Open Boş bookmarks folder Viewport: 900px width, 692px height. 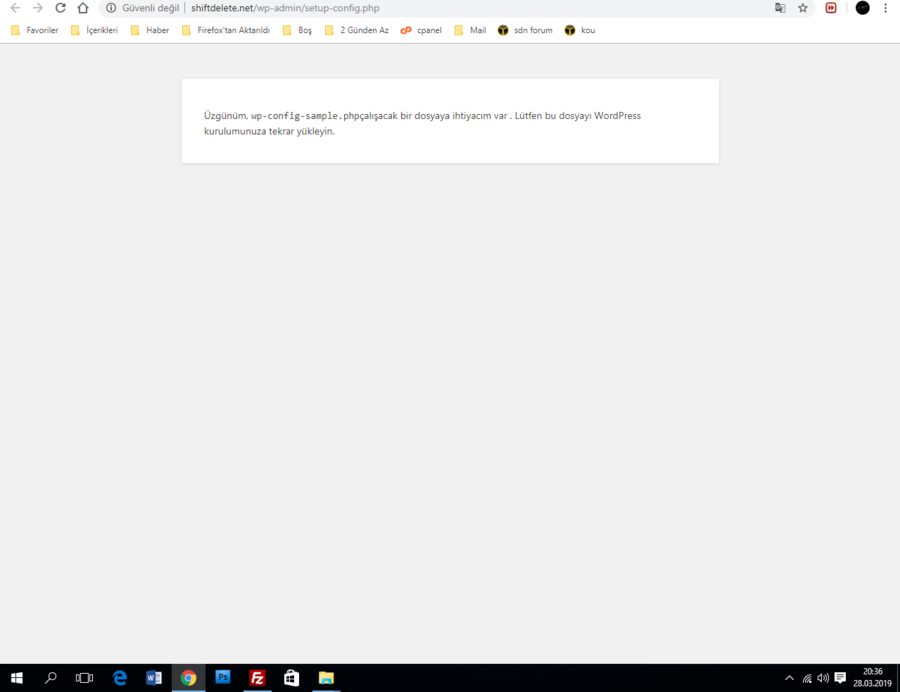pos(297,30)
